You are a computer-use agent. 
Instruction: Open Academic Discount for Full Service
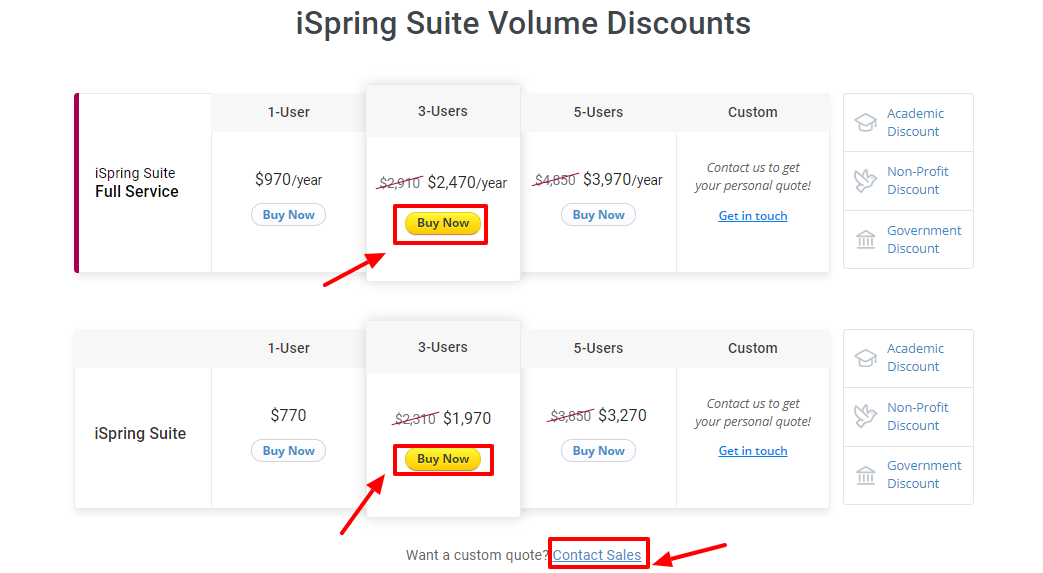click(915, 122)
